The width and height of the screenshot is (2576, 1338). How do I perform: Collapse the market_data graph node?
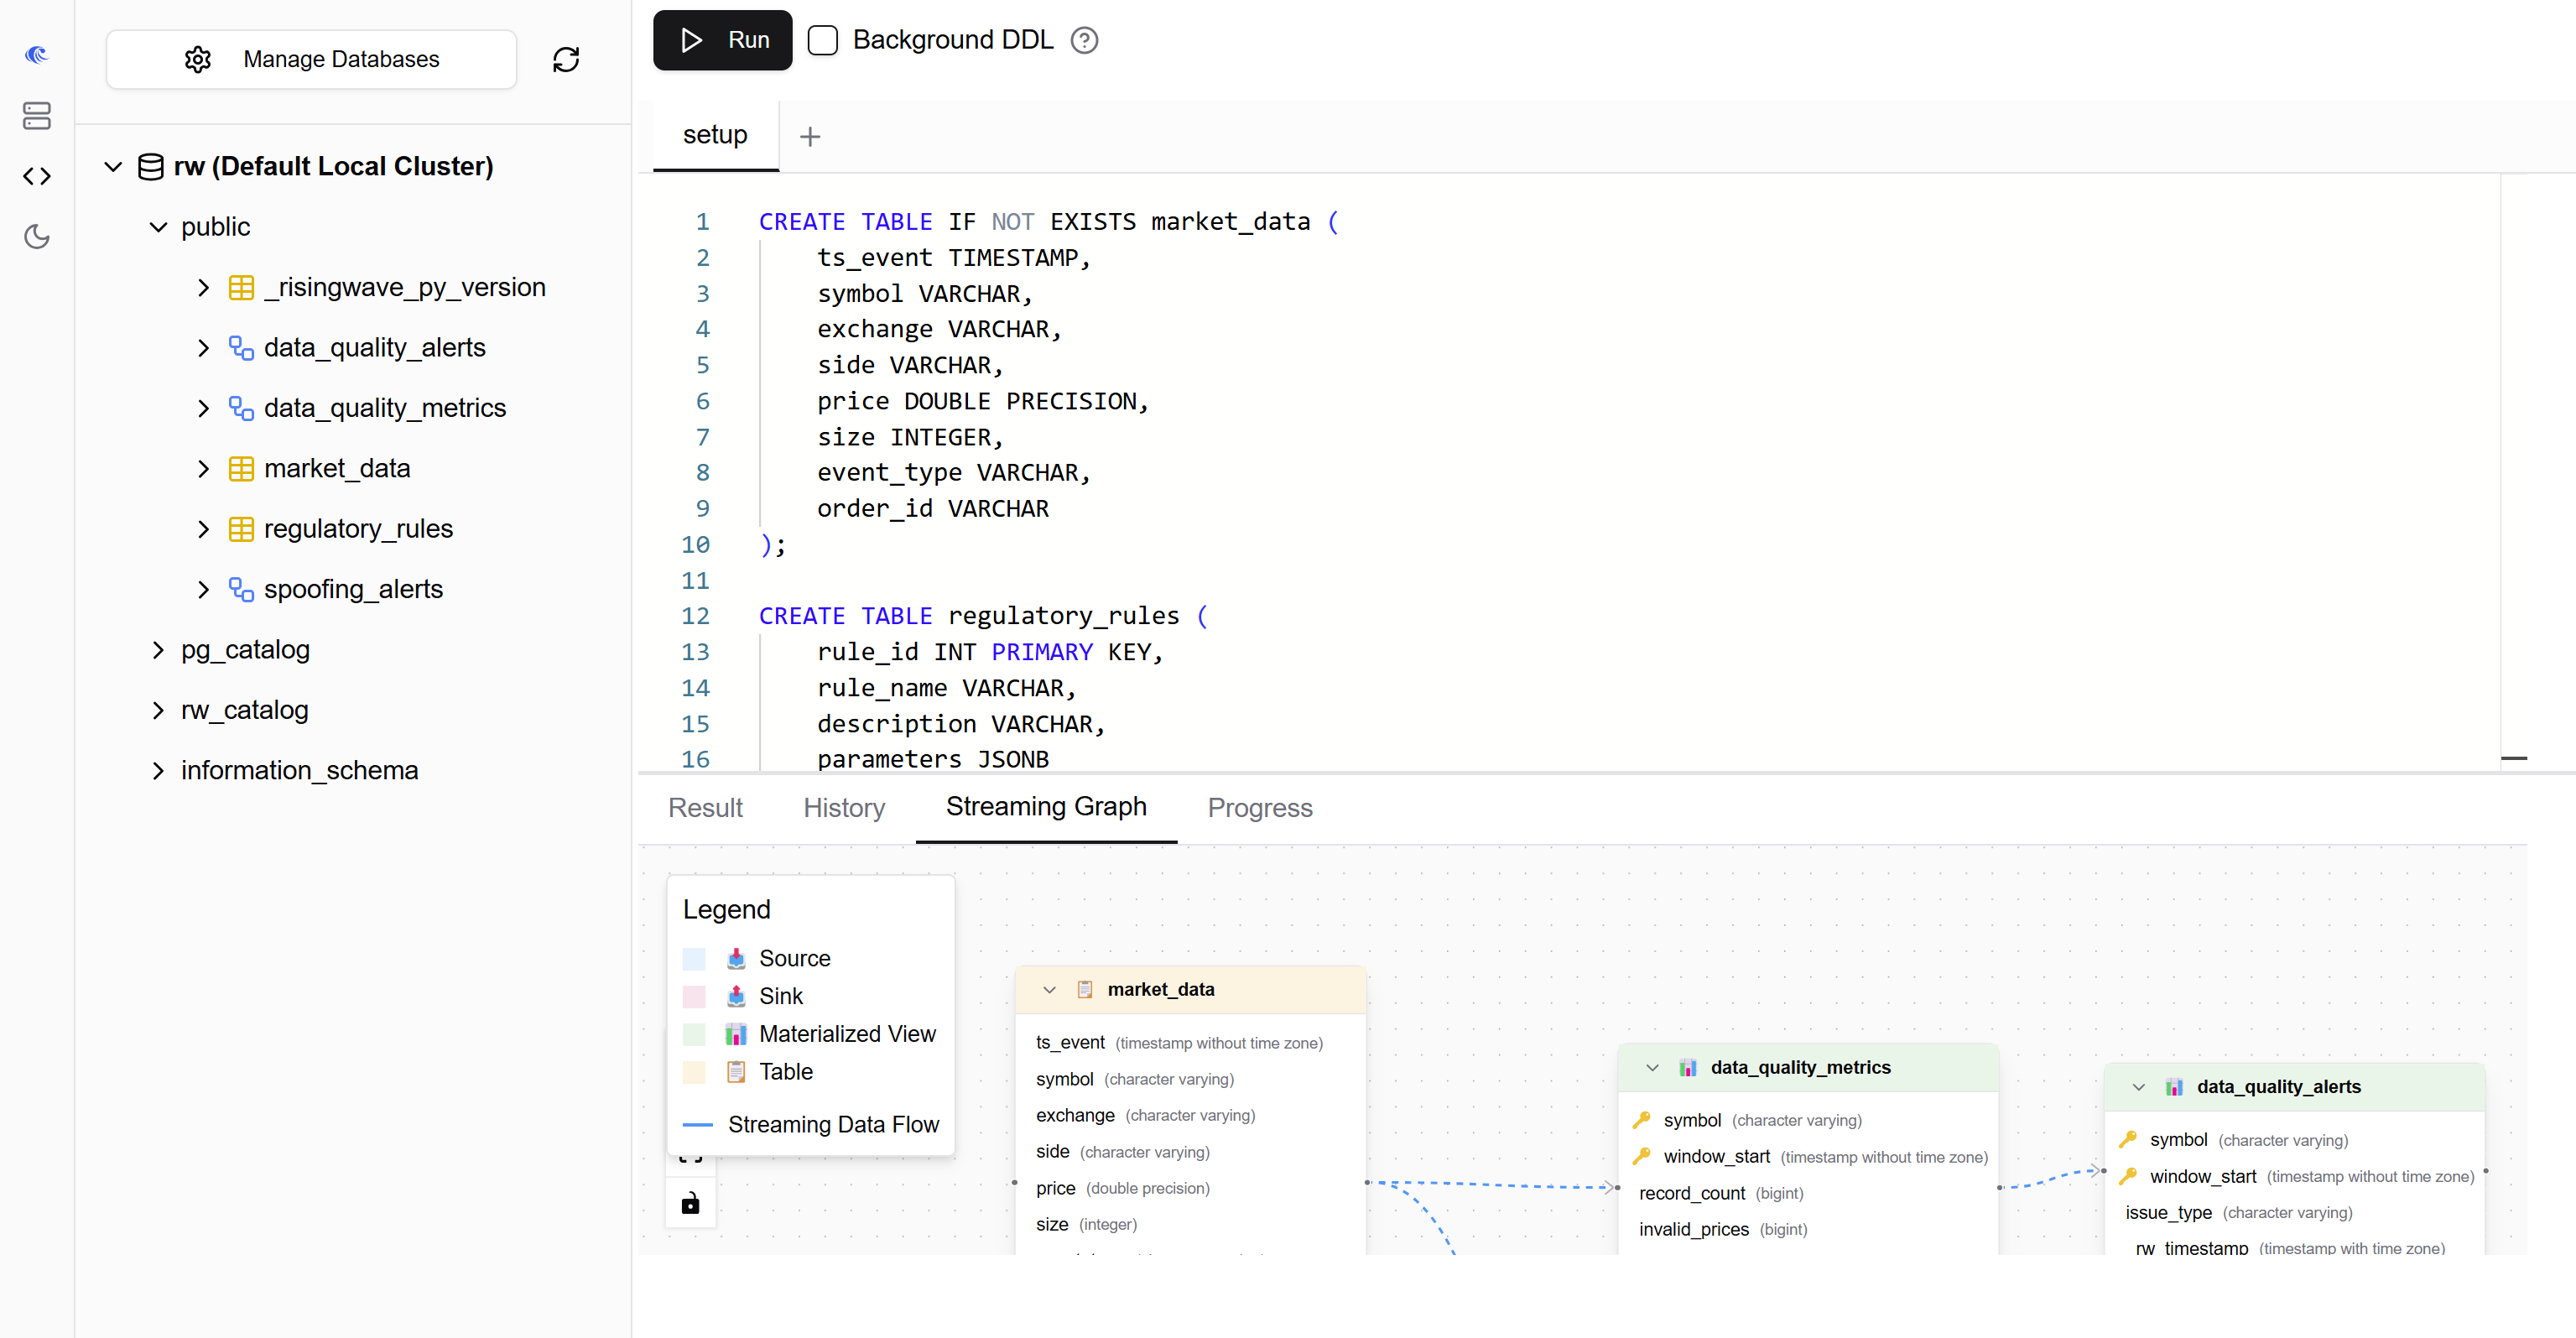point(1049,990)
